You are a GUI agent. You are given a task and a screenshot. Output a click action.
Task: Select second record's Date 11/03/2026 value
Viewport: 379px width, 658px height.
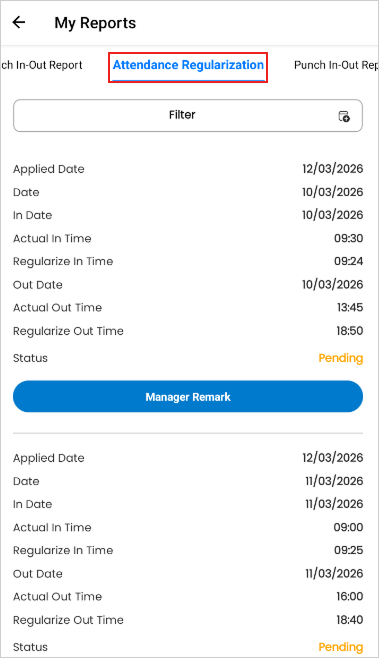click(334, 481)
